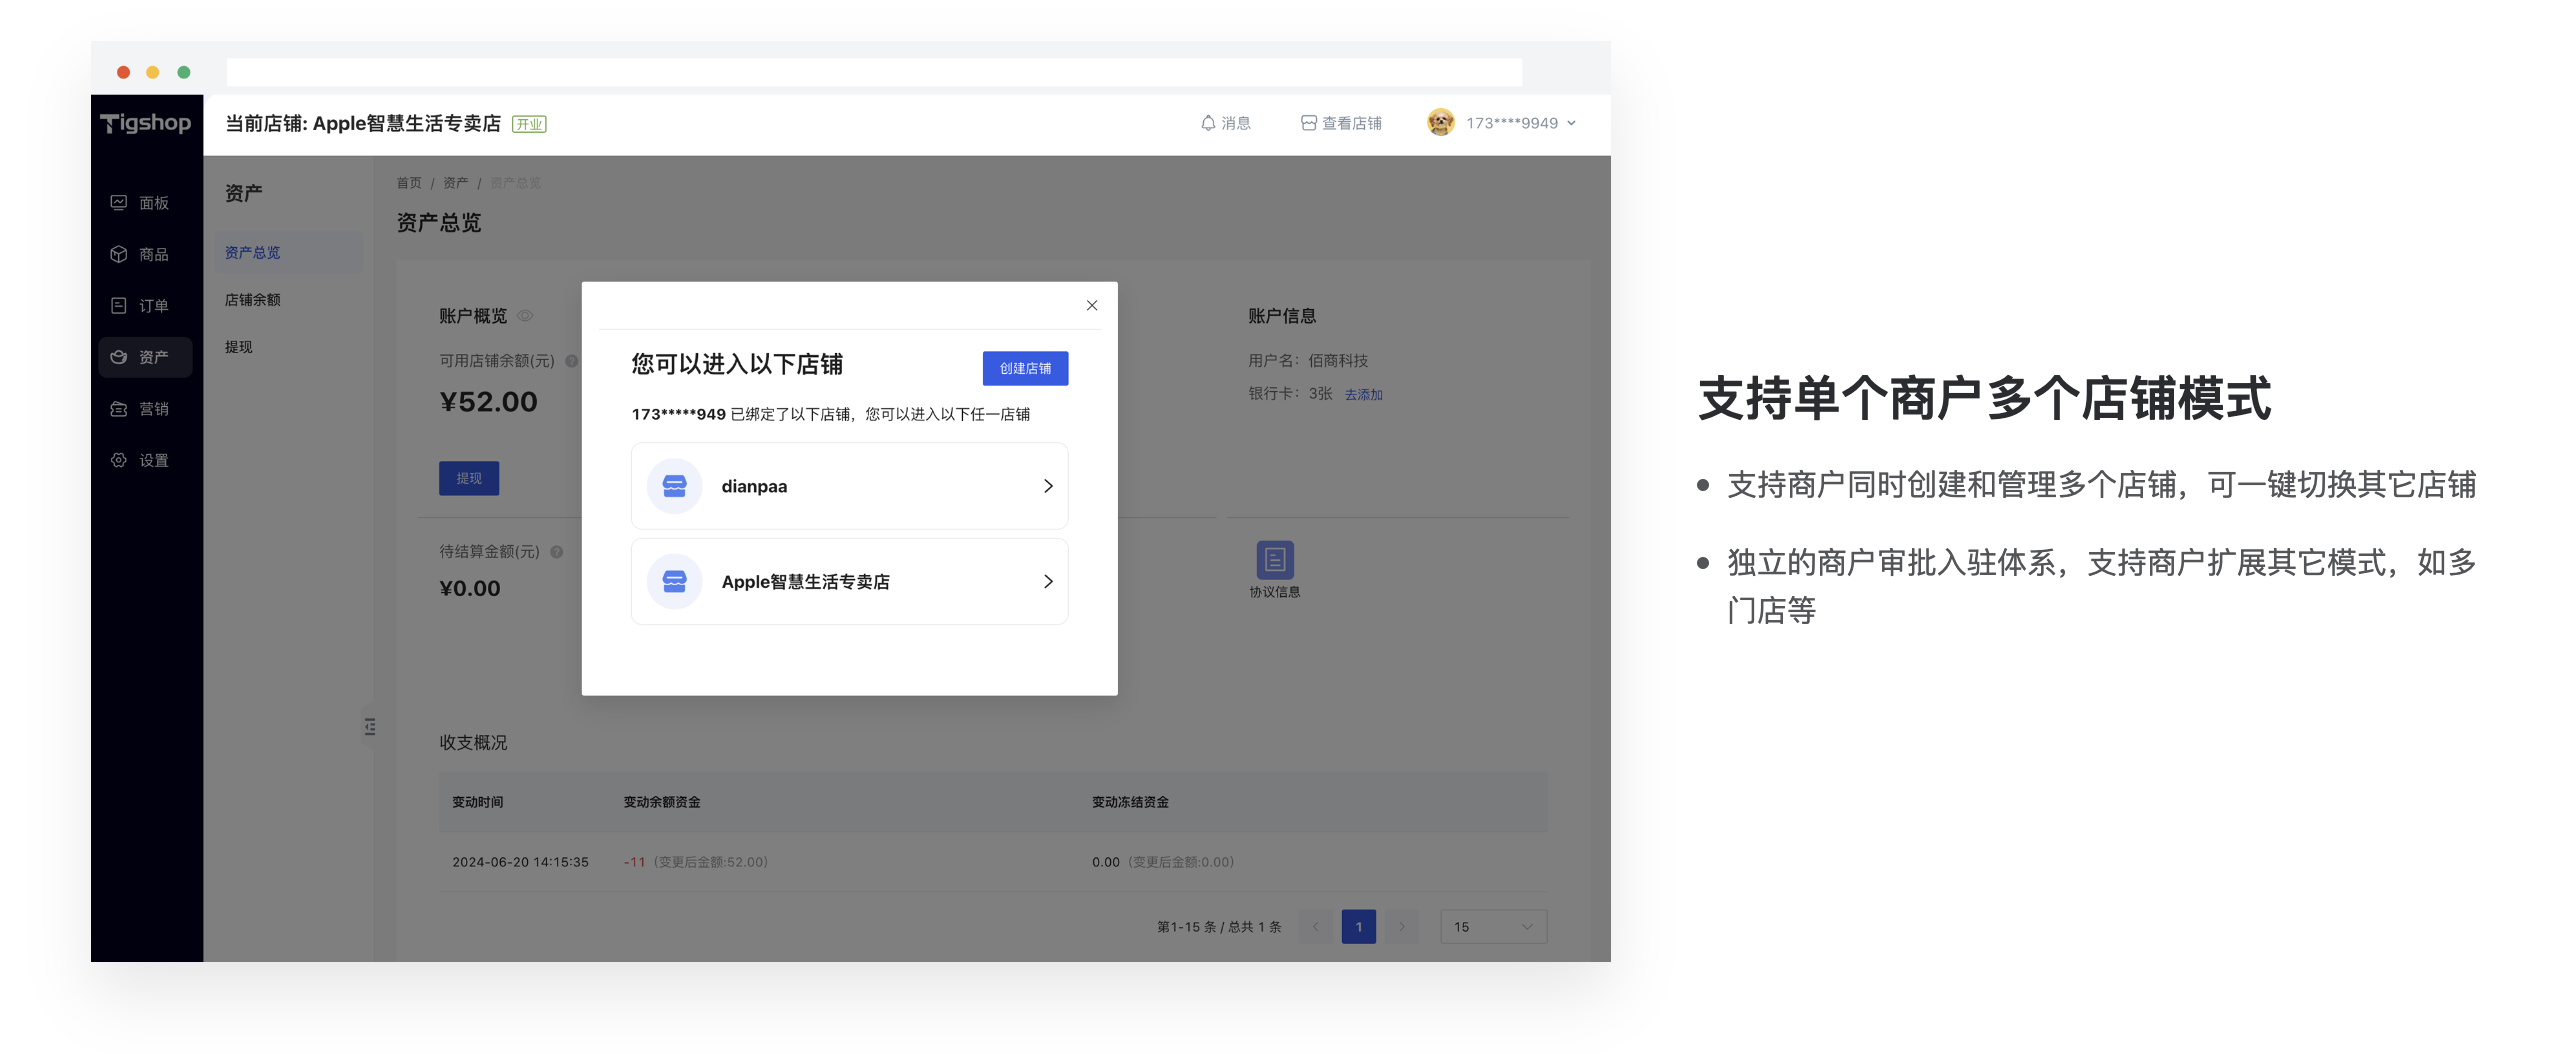Viewport: 2564px width, 1054px height.
Task: Click the sidebar collapse handle icon
Action: tap(370, 727)
